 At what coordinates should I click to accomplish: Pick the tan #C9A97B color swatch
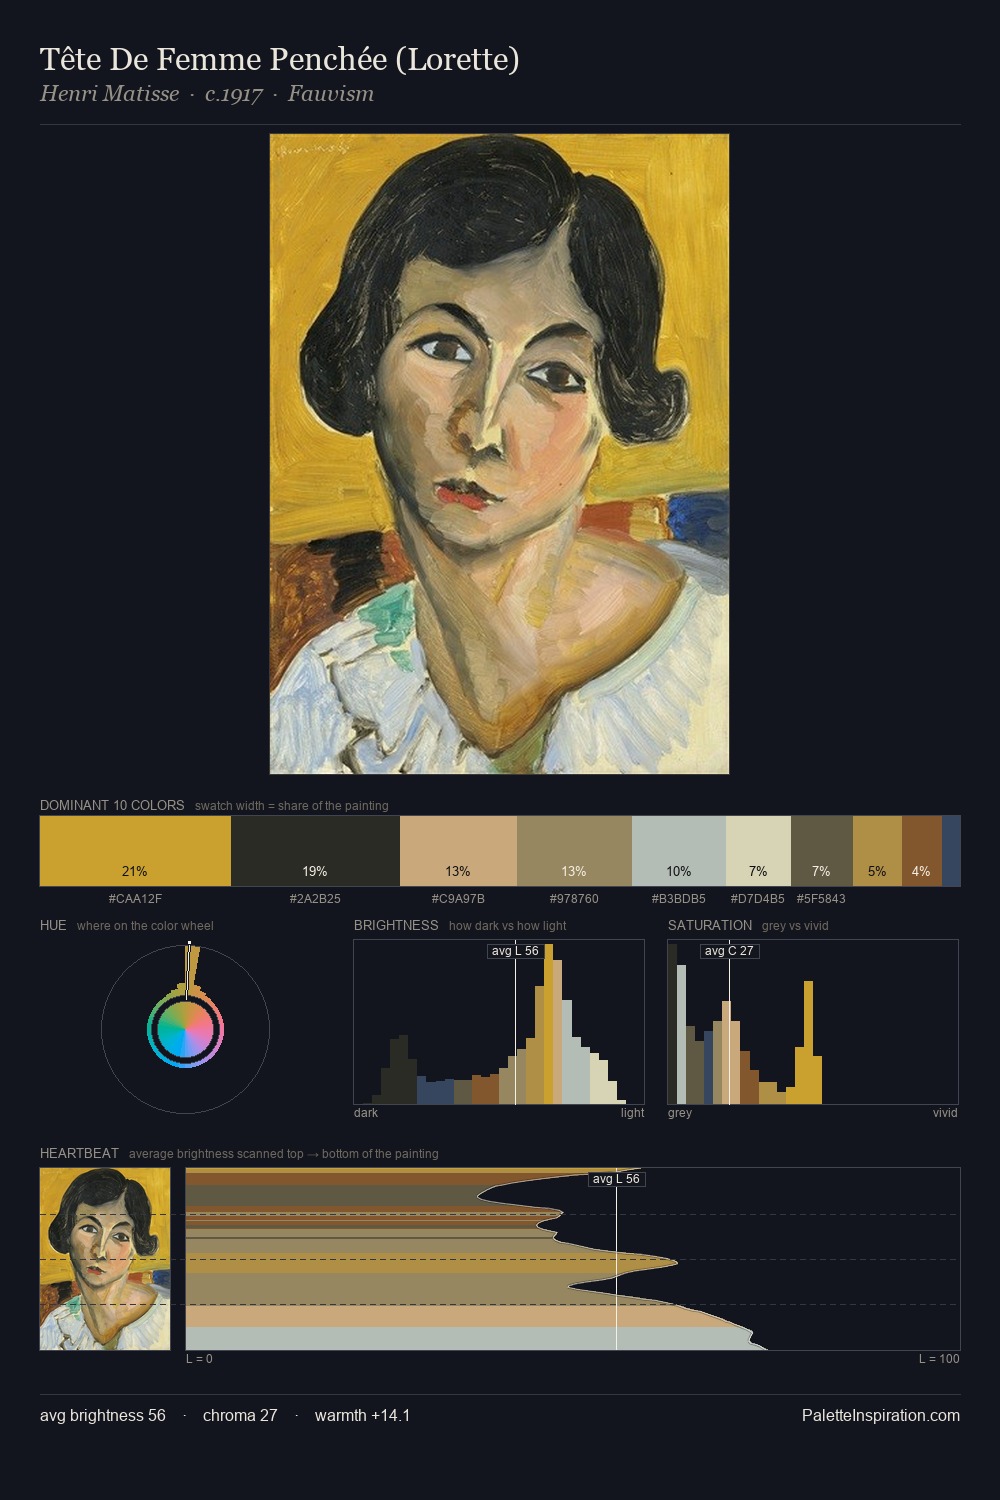458,851
